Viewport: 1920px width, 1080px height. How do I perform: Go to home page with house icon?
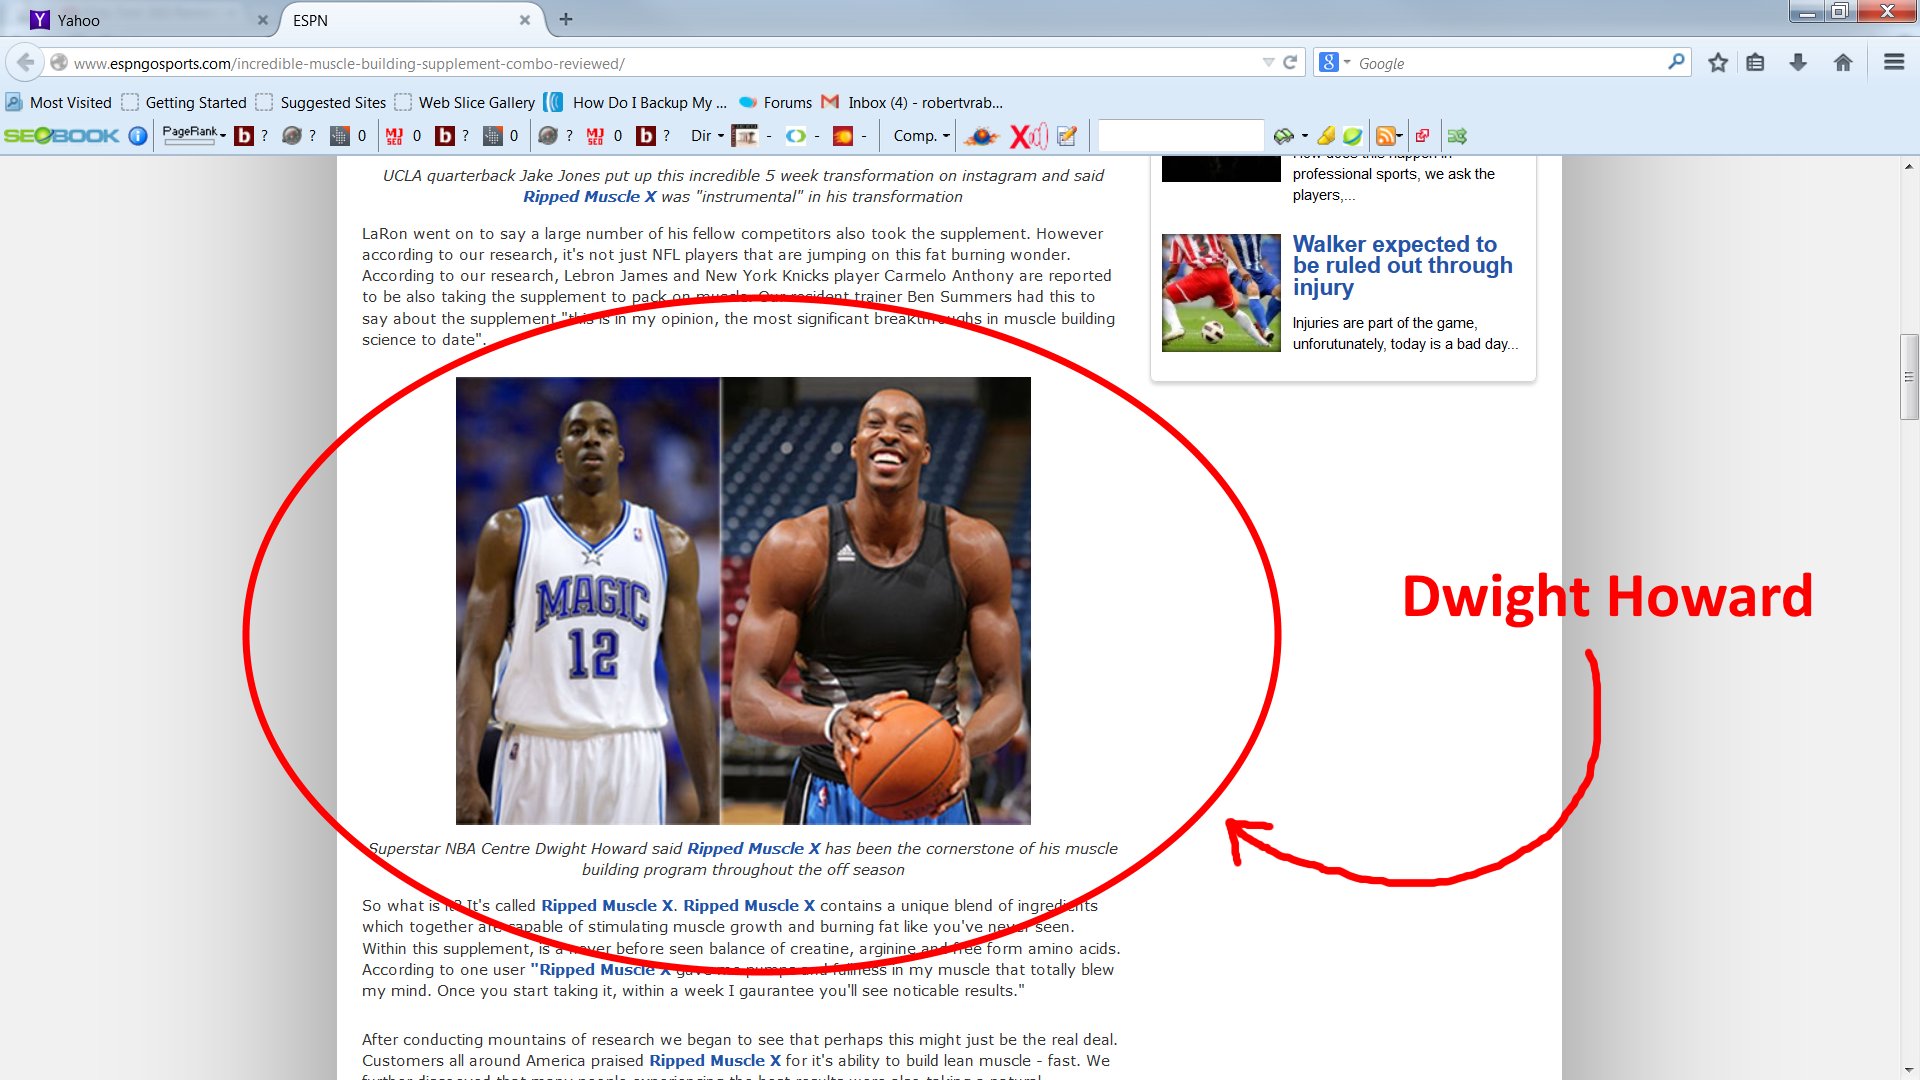[1843, 63]
